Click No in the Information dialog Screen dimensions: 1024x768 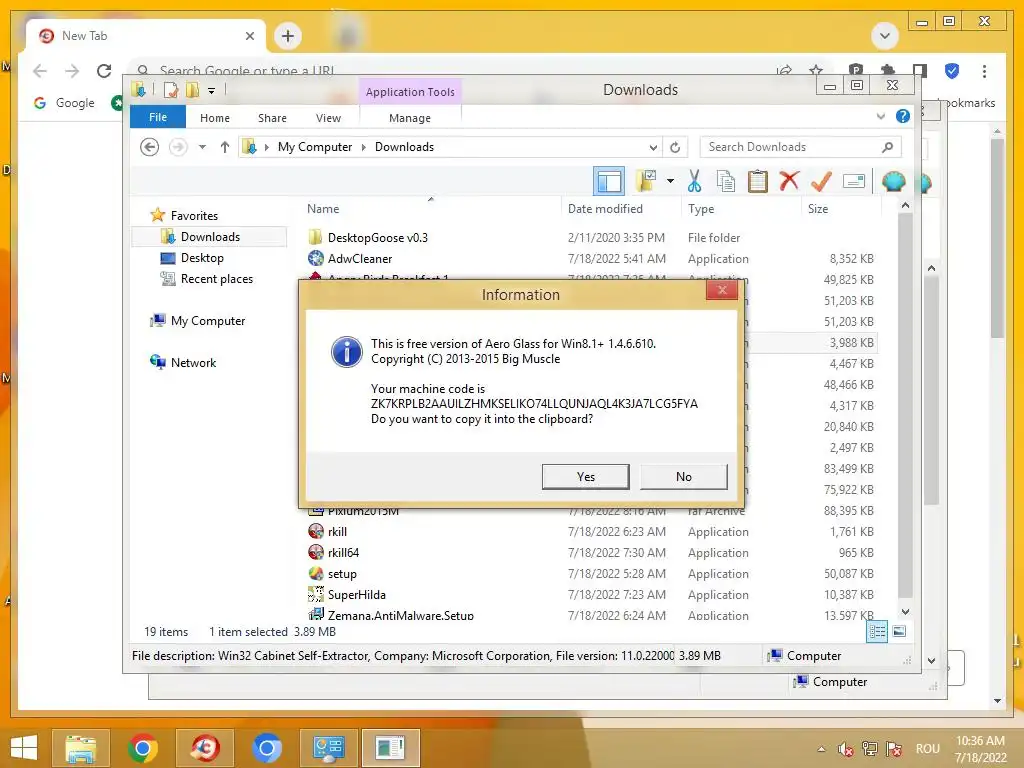683,477
